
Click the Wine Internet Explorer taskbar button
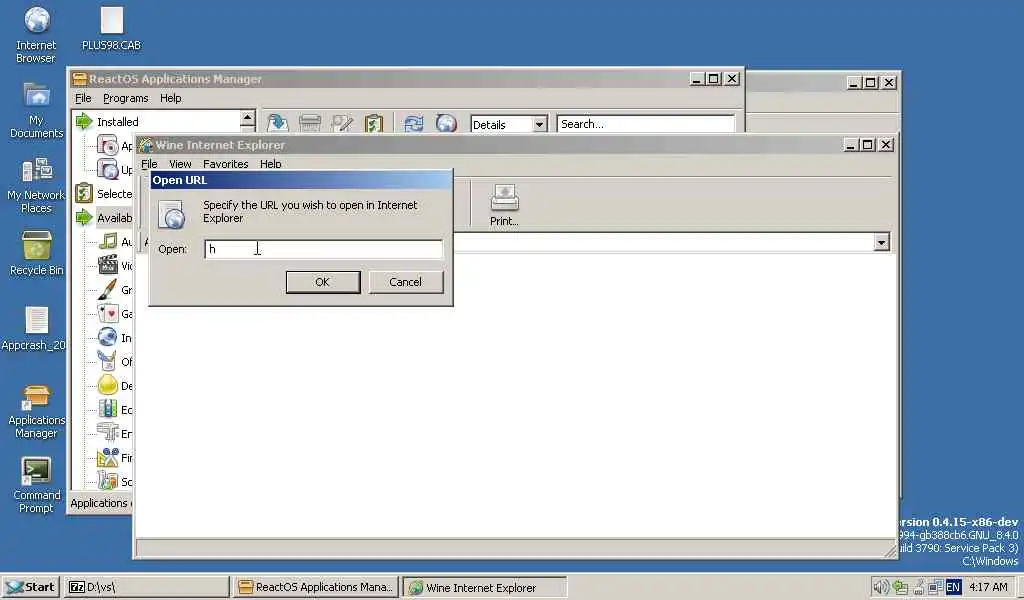coord(485,587)
